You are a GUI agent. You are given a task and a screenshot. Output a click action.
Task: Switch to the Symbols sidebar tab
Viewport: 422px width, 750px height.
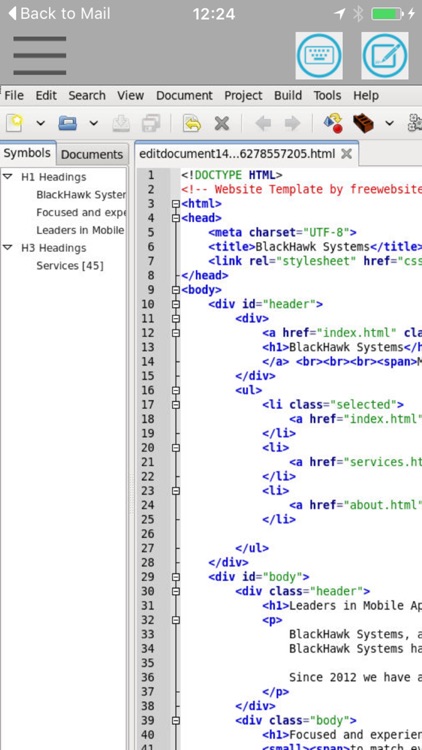[27, 153]
